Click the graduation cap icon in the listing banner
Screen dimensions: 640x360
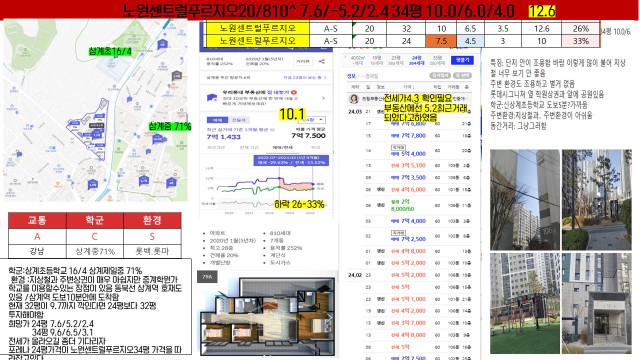click(x=212, y=98)
